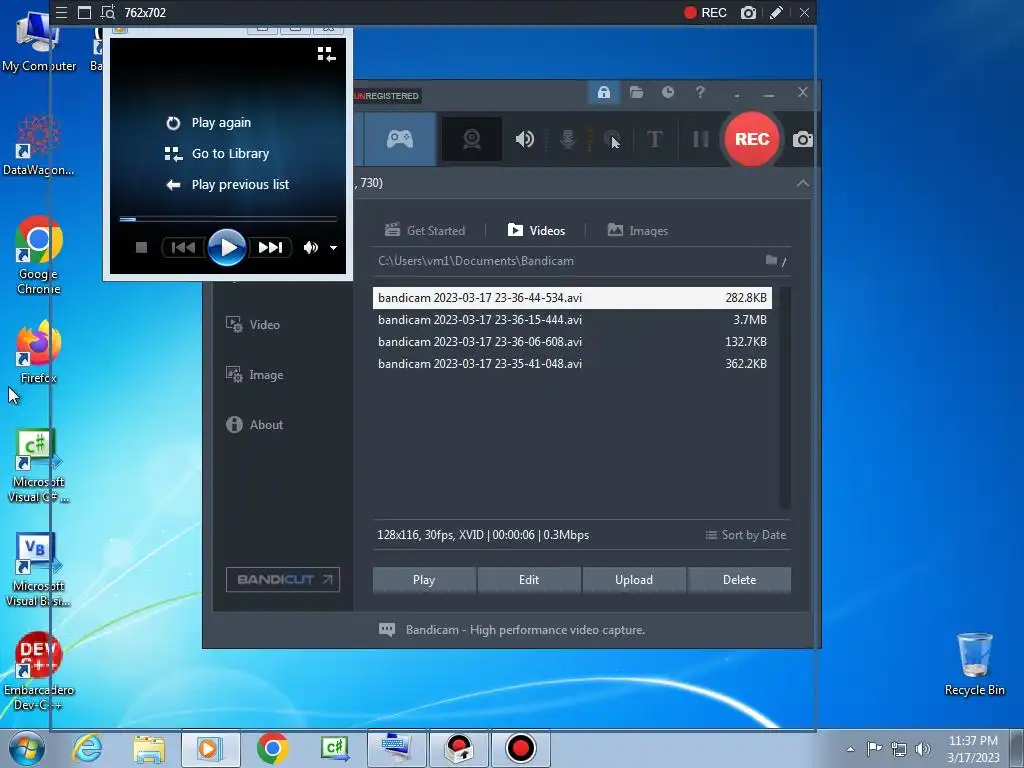The width and height of the screenshot is (1024, 768).
Task: Click capture bar area finder icon
Action: (x=108, y=12)
